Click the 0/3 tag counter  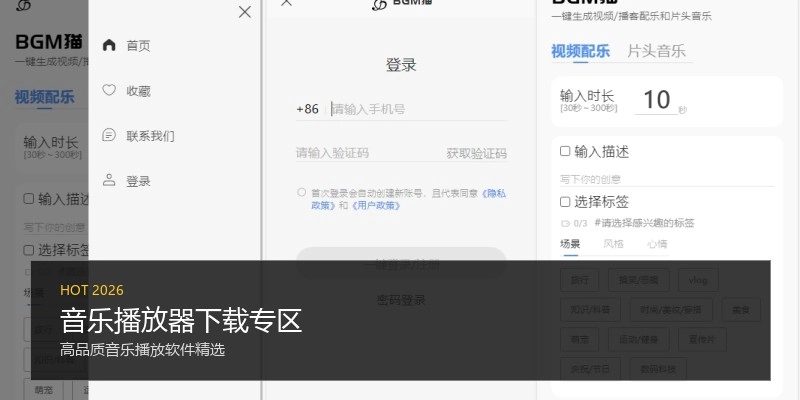tap(581, 223)
